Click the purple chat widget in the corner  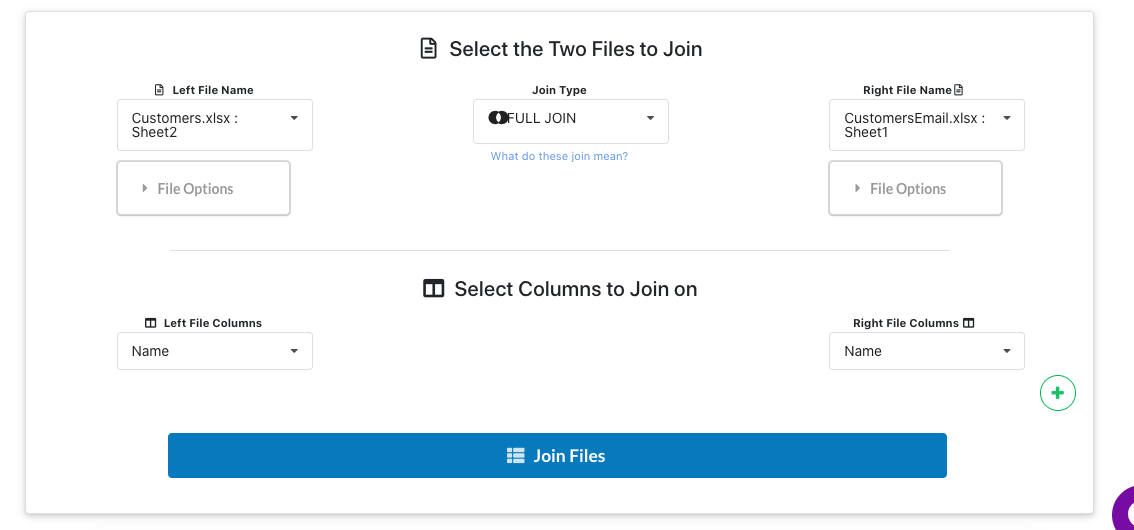[x=1124, y=511]
